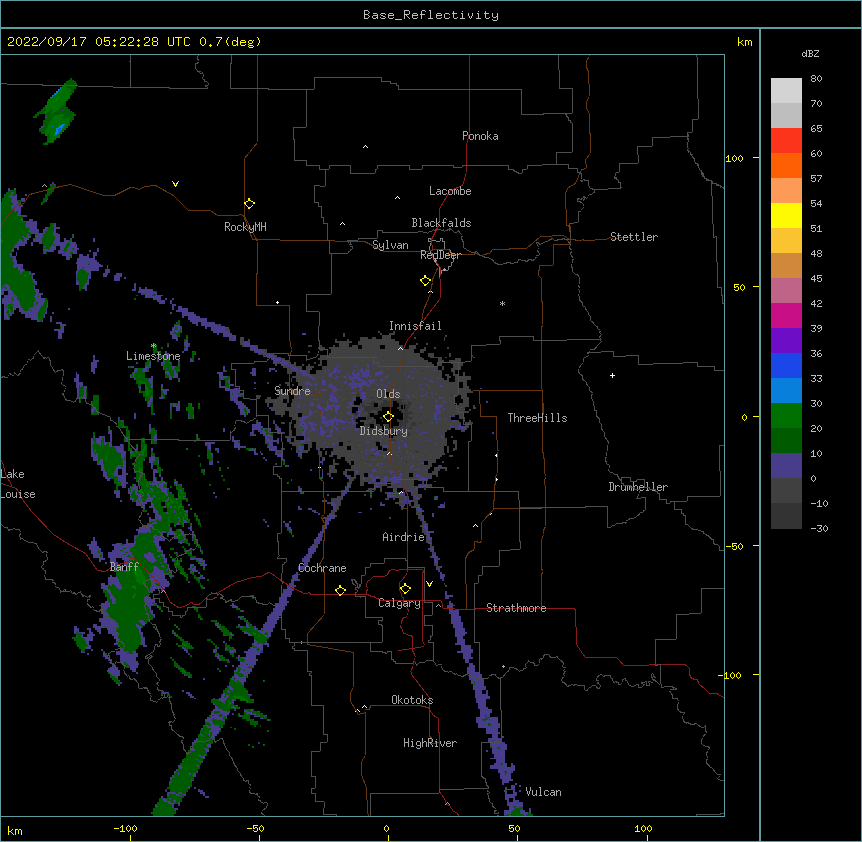
Task: Click the blue-core echo in northwest corner
Action: tap(57, 112)
